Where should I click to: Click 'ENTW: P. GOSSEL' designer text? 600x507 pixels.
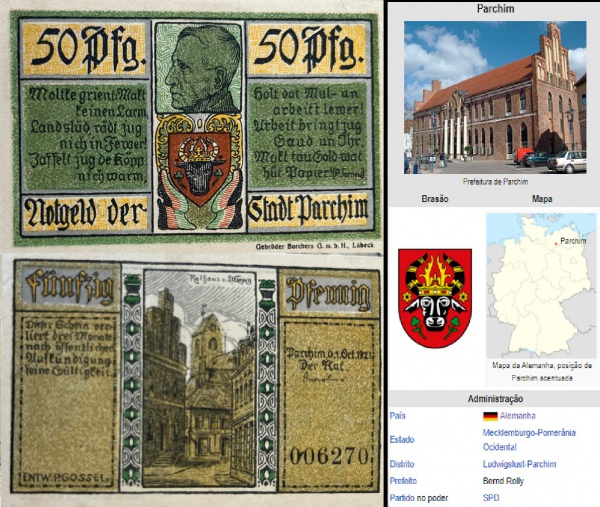tap(64, 477)
